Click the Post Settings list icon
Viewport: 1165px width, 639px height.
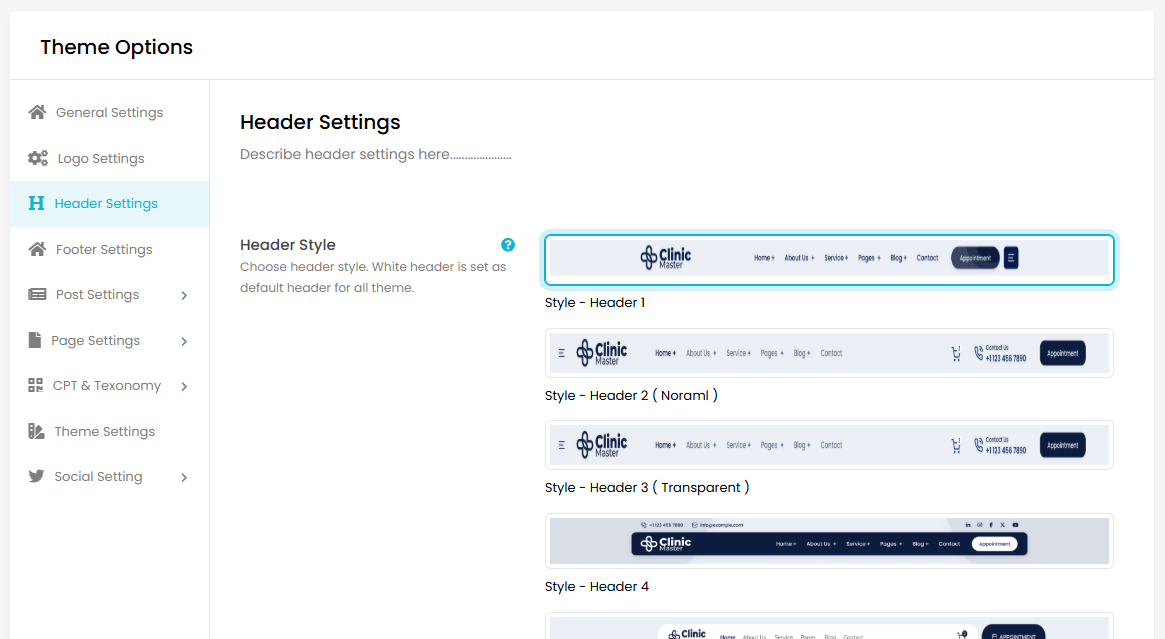[x=37, y=294]
